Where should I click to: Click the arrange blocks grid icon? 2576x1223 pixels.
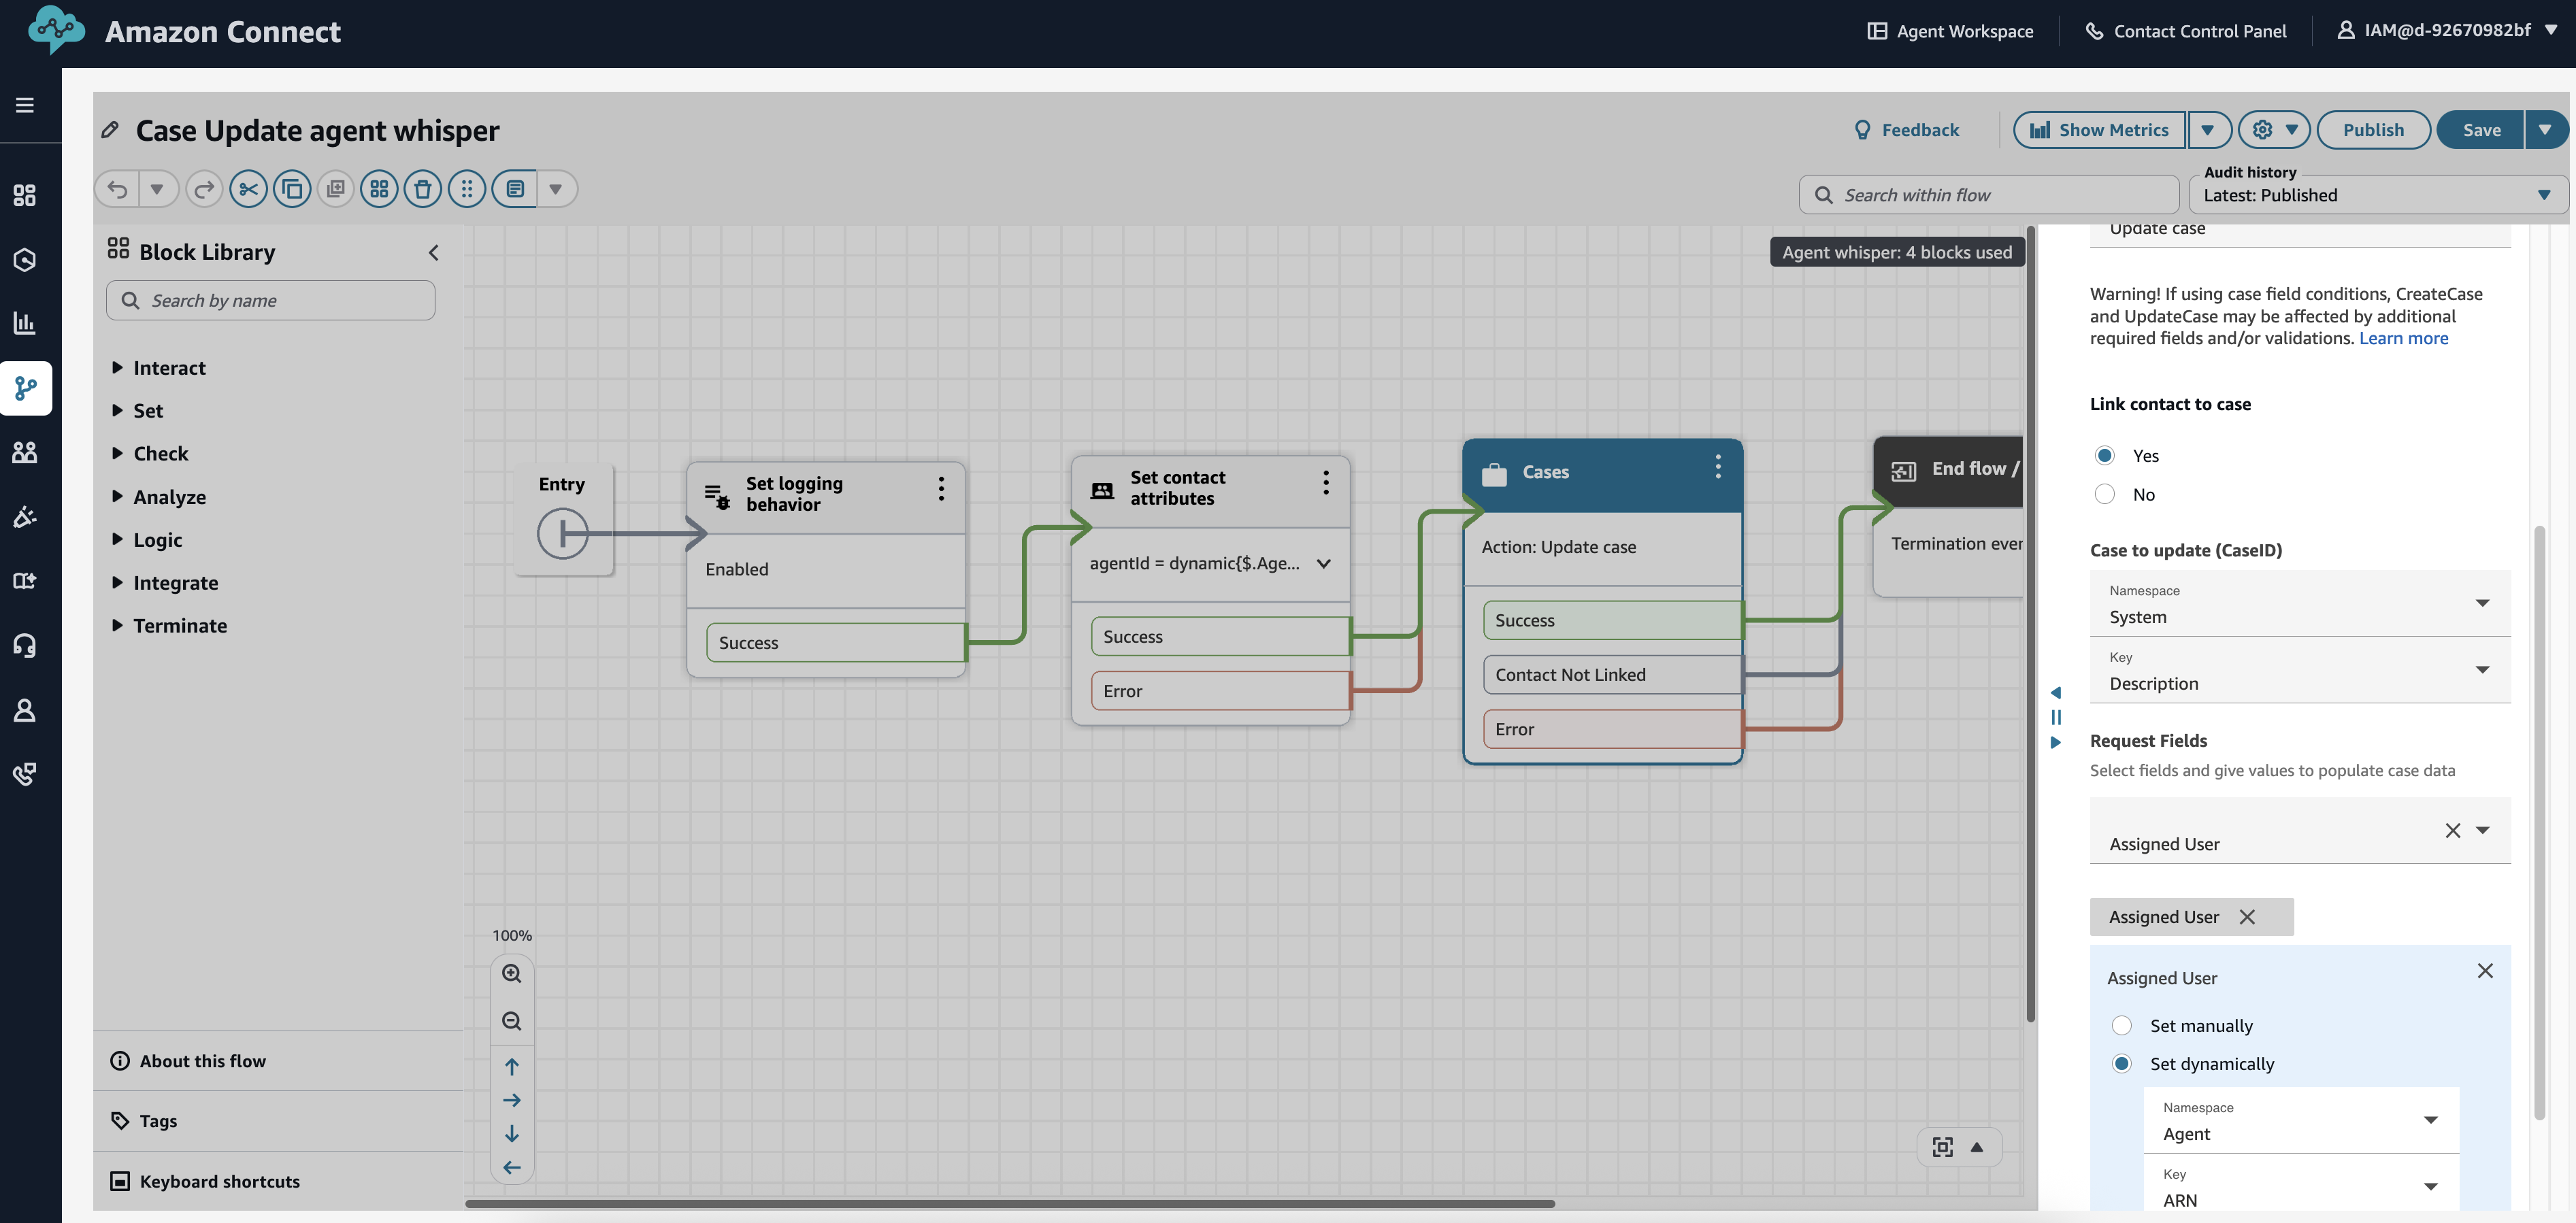click(379, 188)
